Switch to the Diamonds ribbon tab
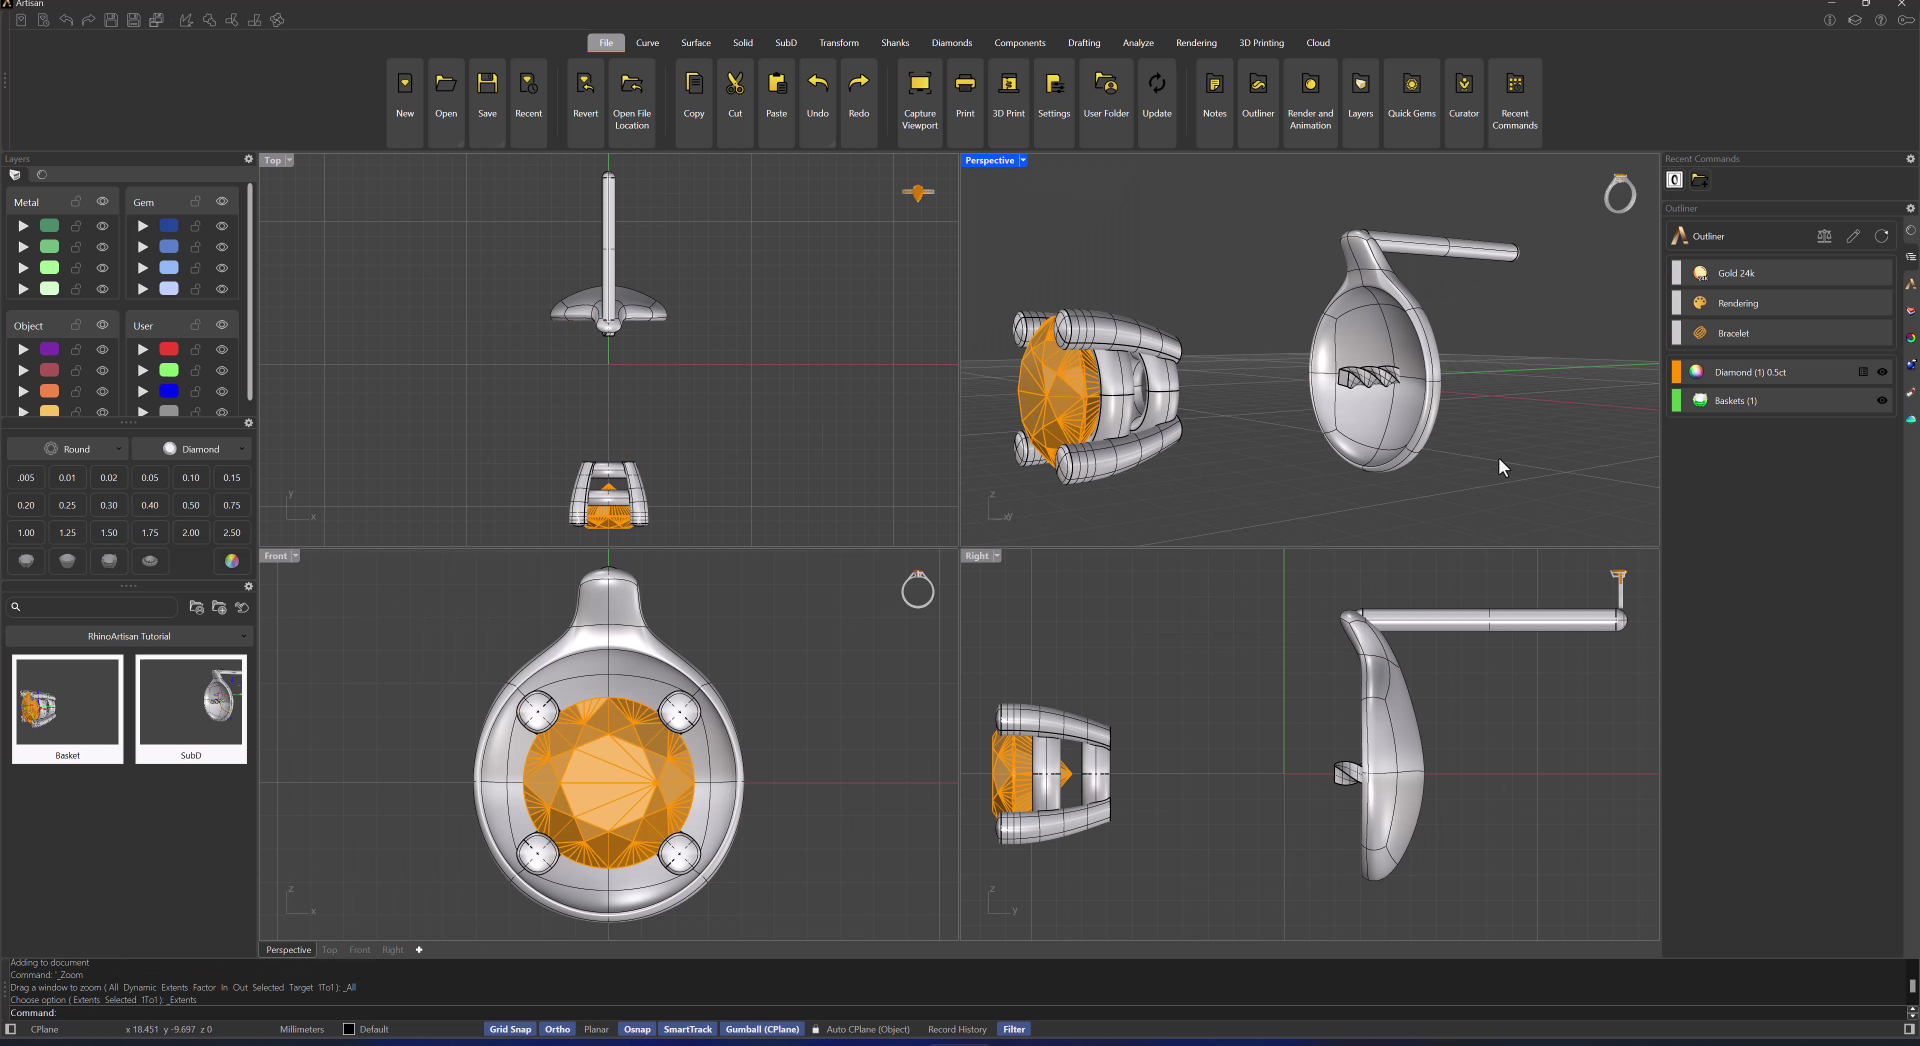Image resolution: width=1920 pixels, height=1046 pixels. pos(951,43)
